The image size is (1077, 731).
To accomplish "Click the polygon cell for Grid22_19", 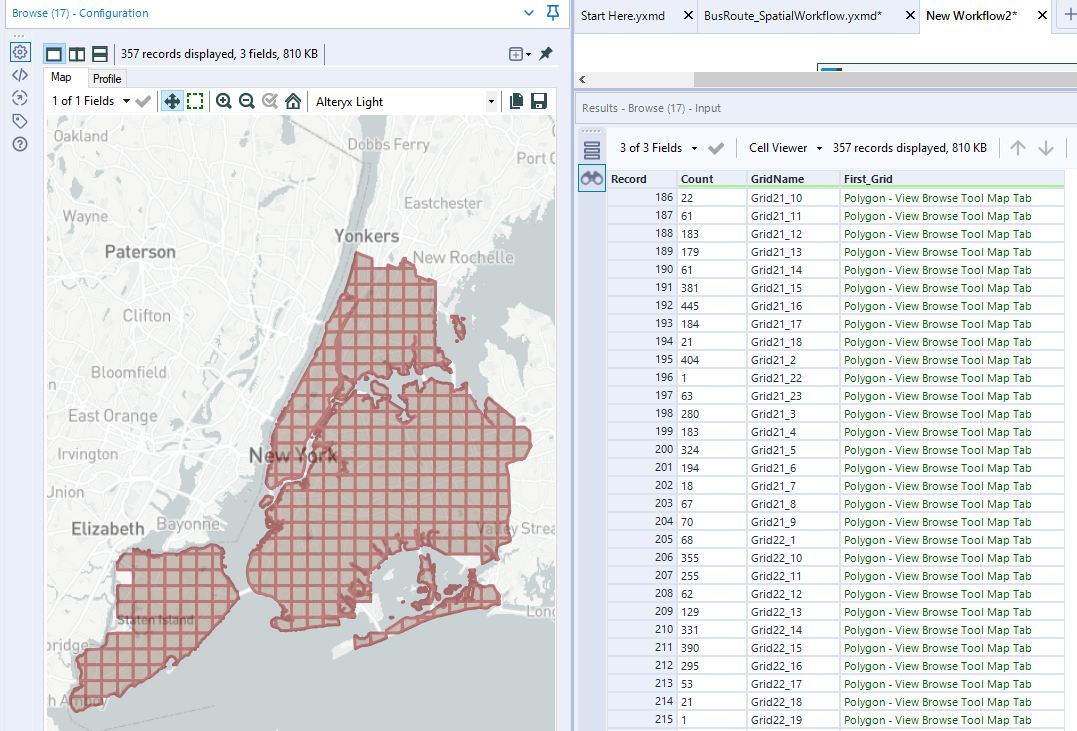I will [x=953, y=720].
